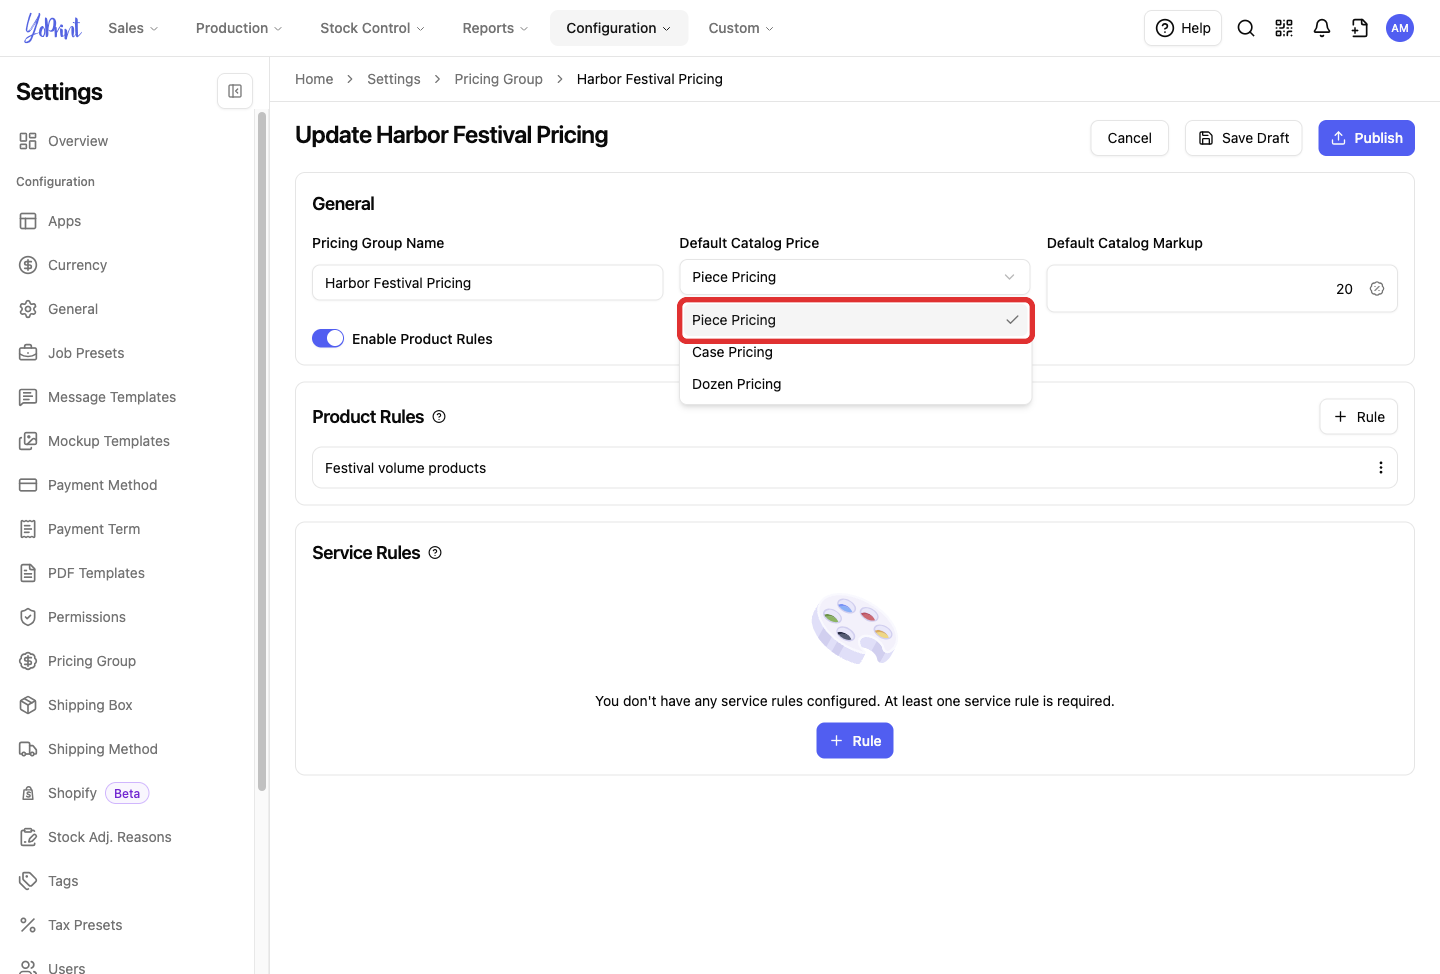
Task: Click the Service Rules help icon
Action: click(x=435, y=553)
